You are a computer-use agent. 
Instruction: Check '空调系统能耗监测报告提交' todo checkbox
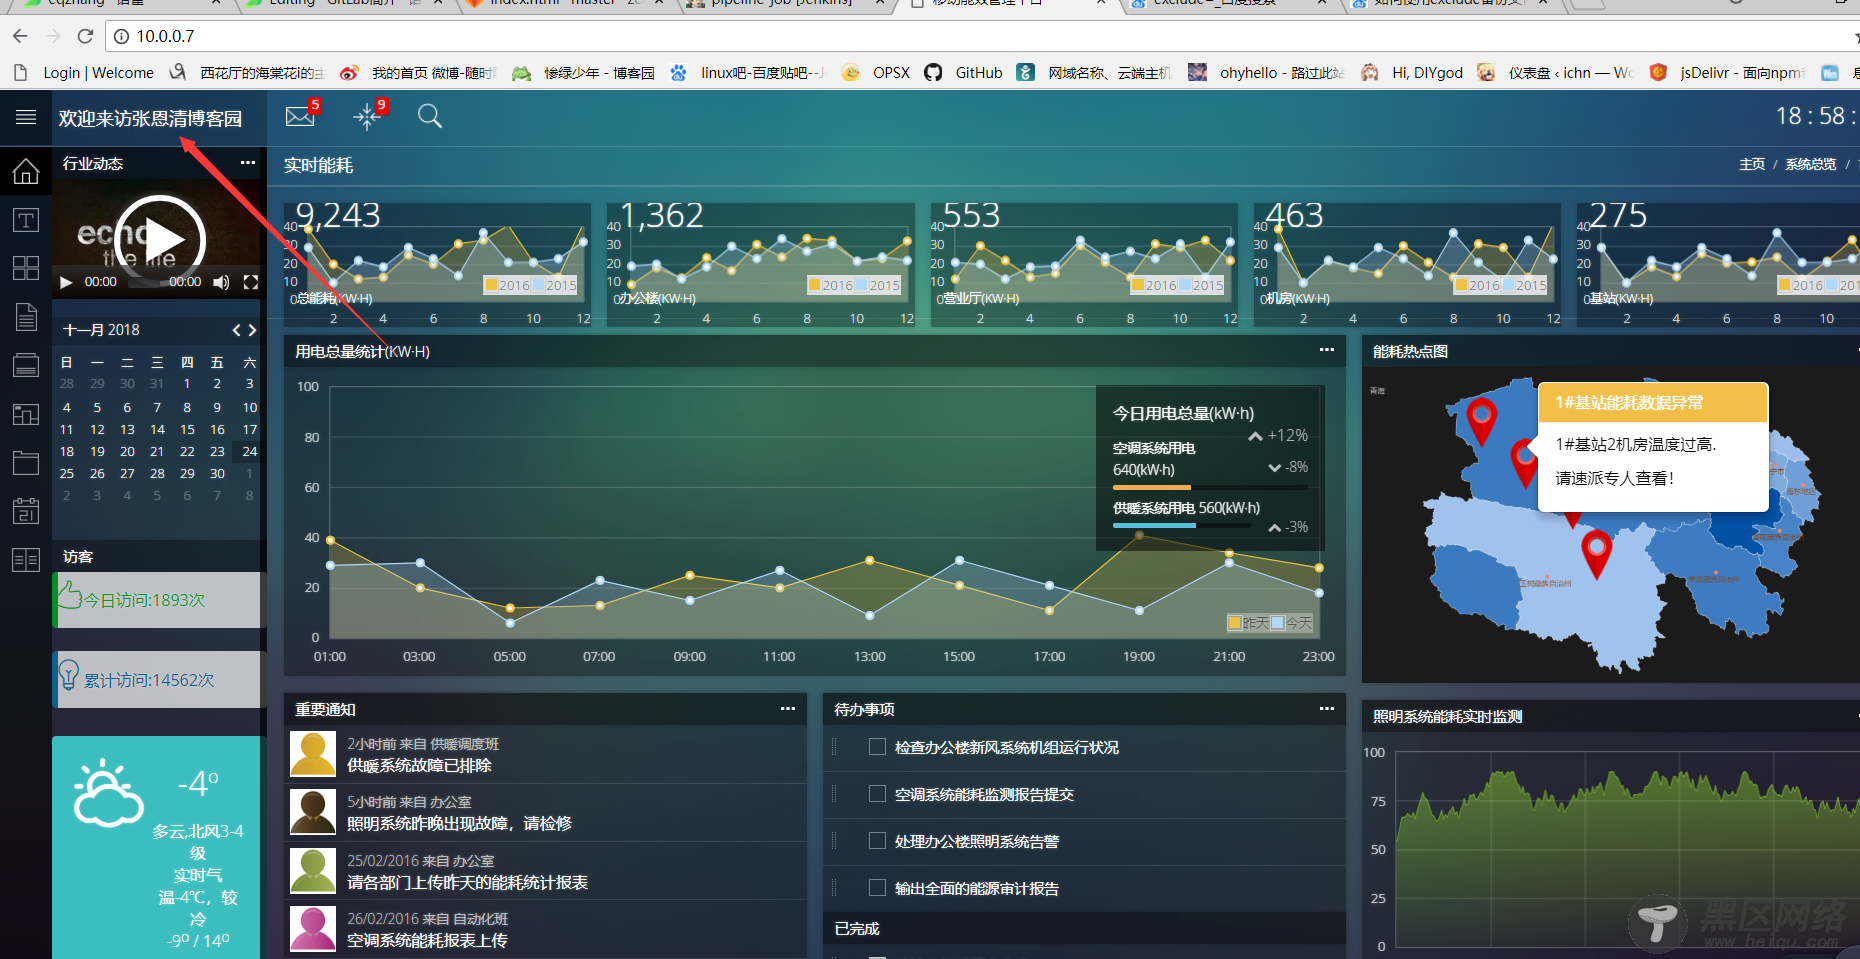point(877,794)
